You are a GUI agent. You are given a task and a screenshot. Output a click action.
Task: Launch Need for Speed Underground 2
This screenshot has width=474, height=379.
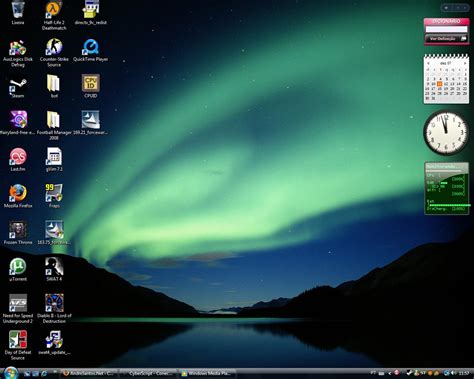coord(18,309)
